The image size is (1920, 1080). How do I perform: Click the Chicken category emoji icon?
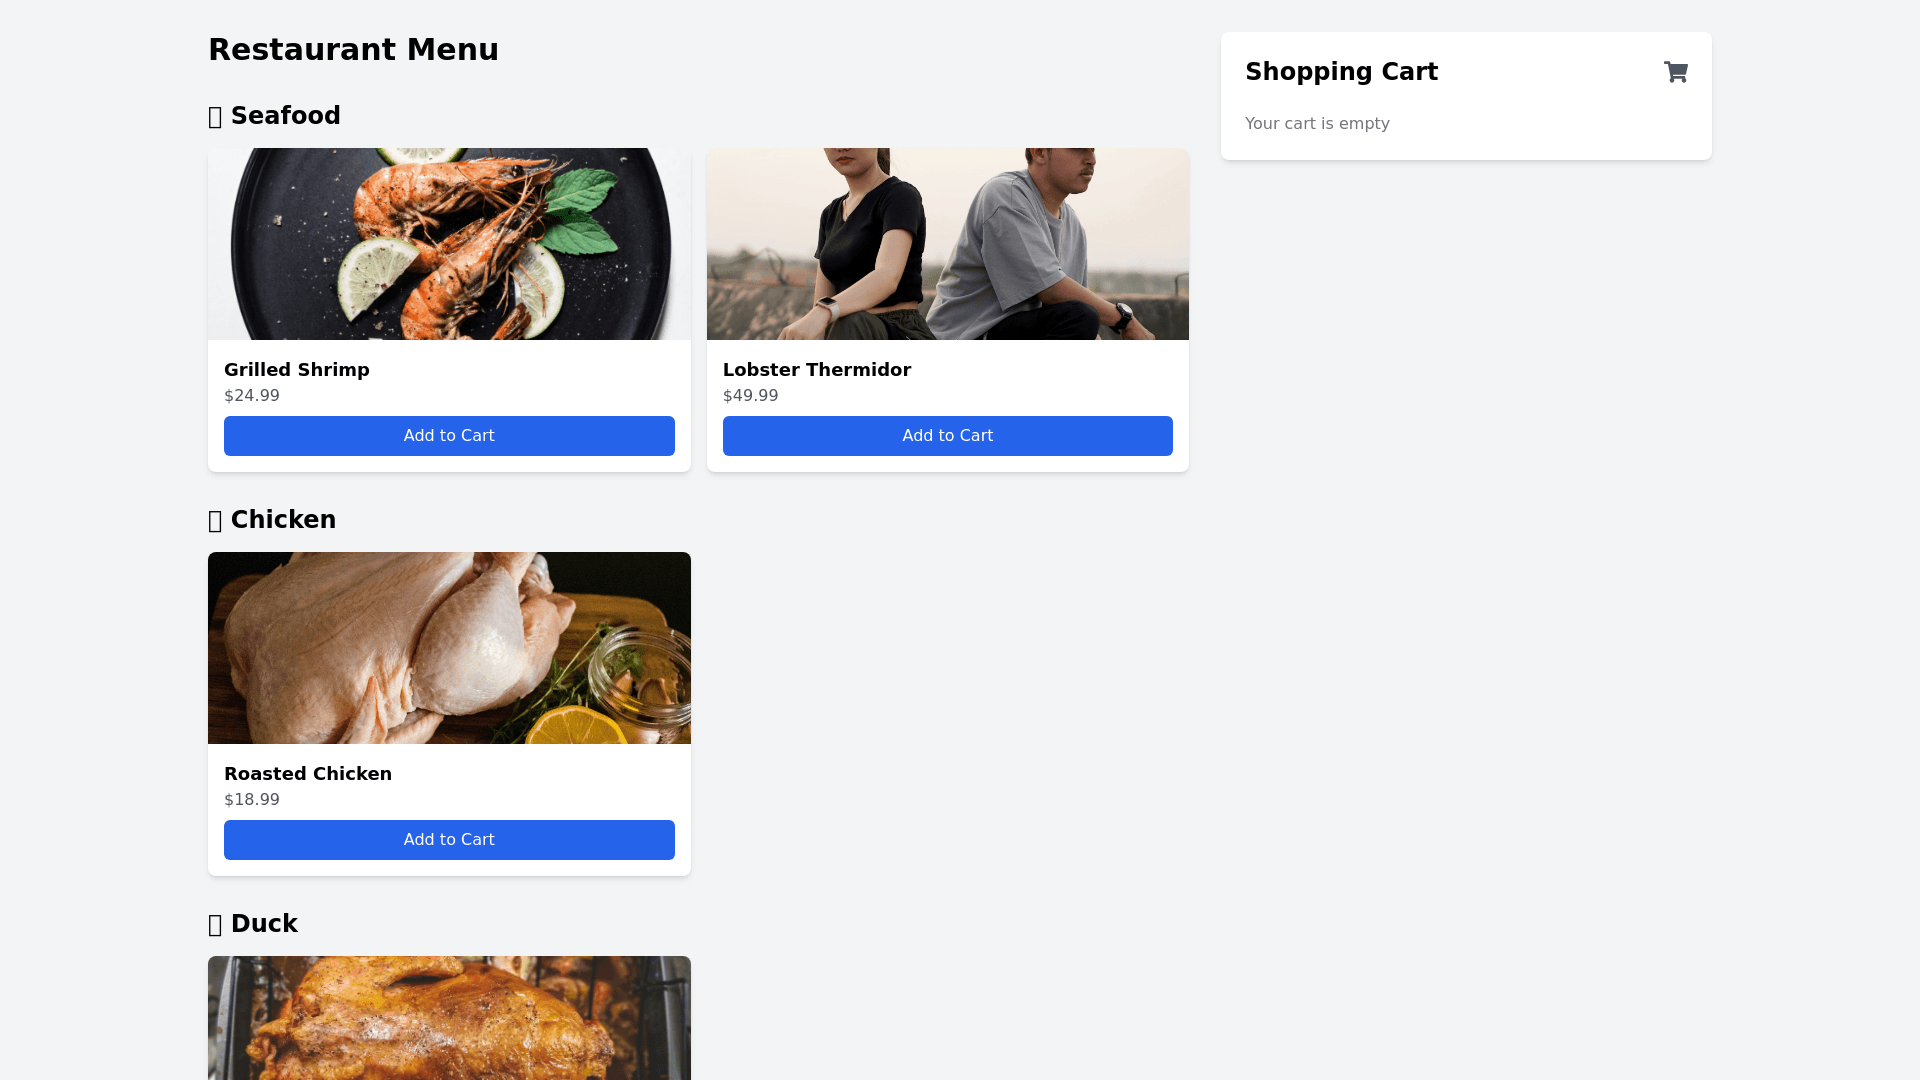tap(215, 521)
